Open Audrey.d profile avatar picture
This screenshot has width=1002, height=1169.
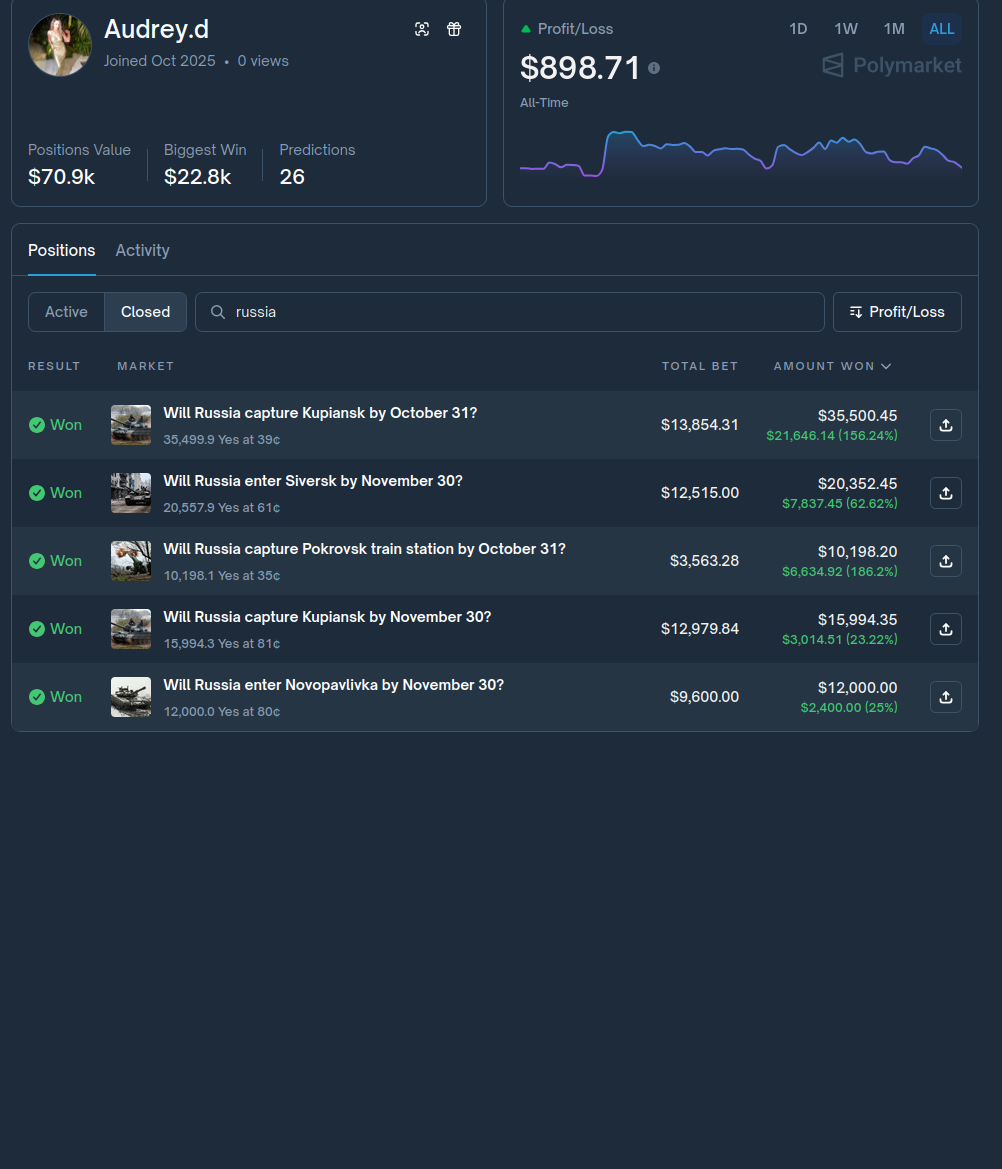click(x=60, y=45)
